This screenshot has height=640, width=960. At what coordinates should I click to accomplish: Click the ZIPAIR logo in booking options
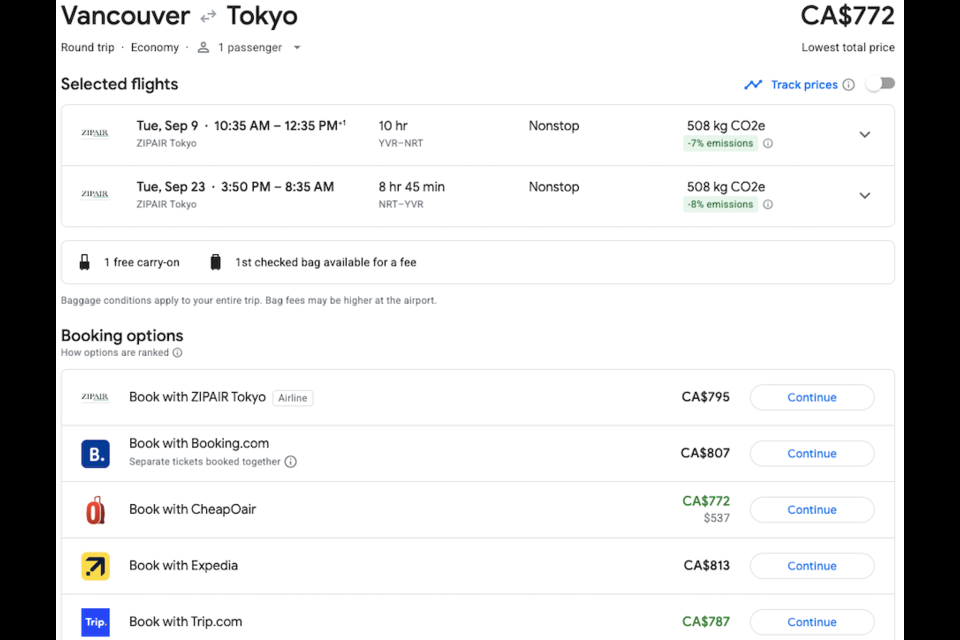(95, 397)
